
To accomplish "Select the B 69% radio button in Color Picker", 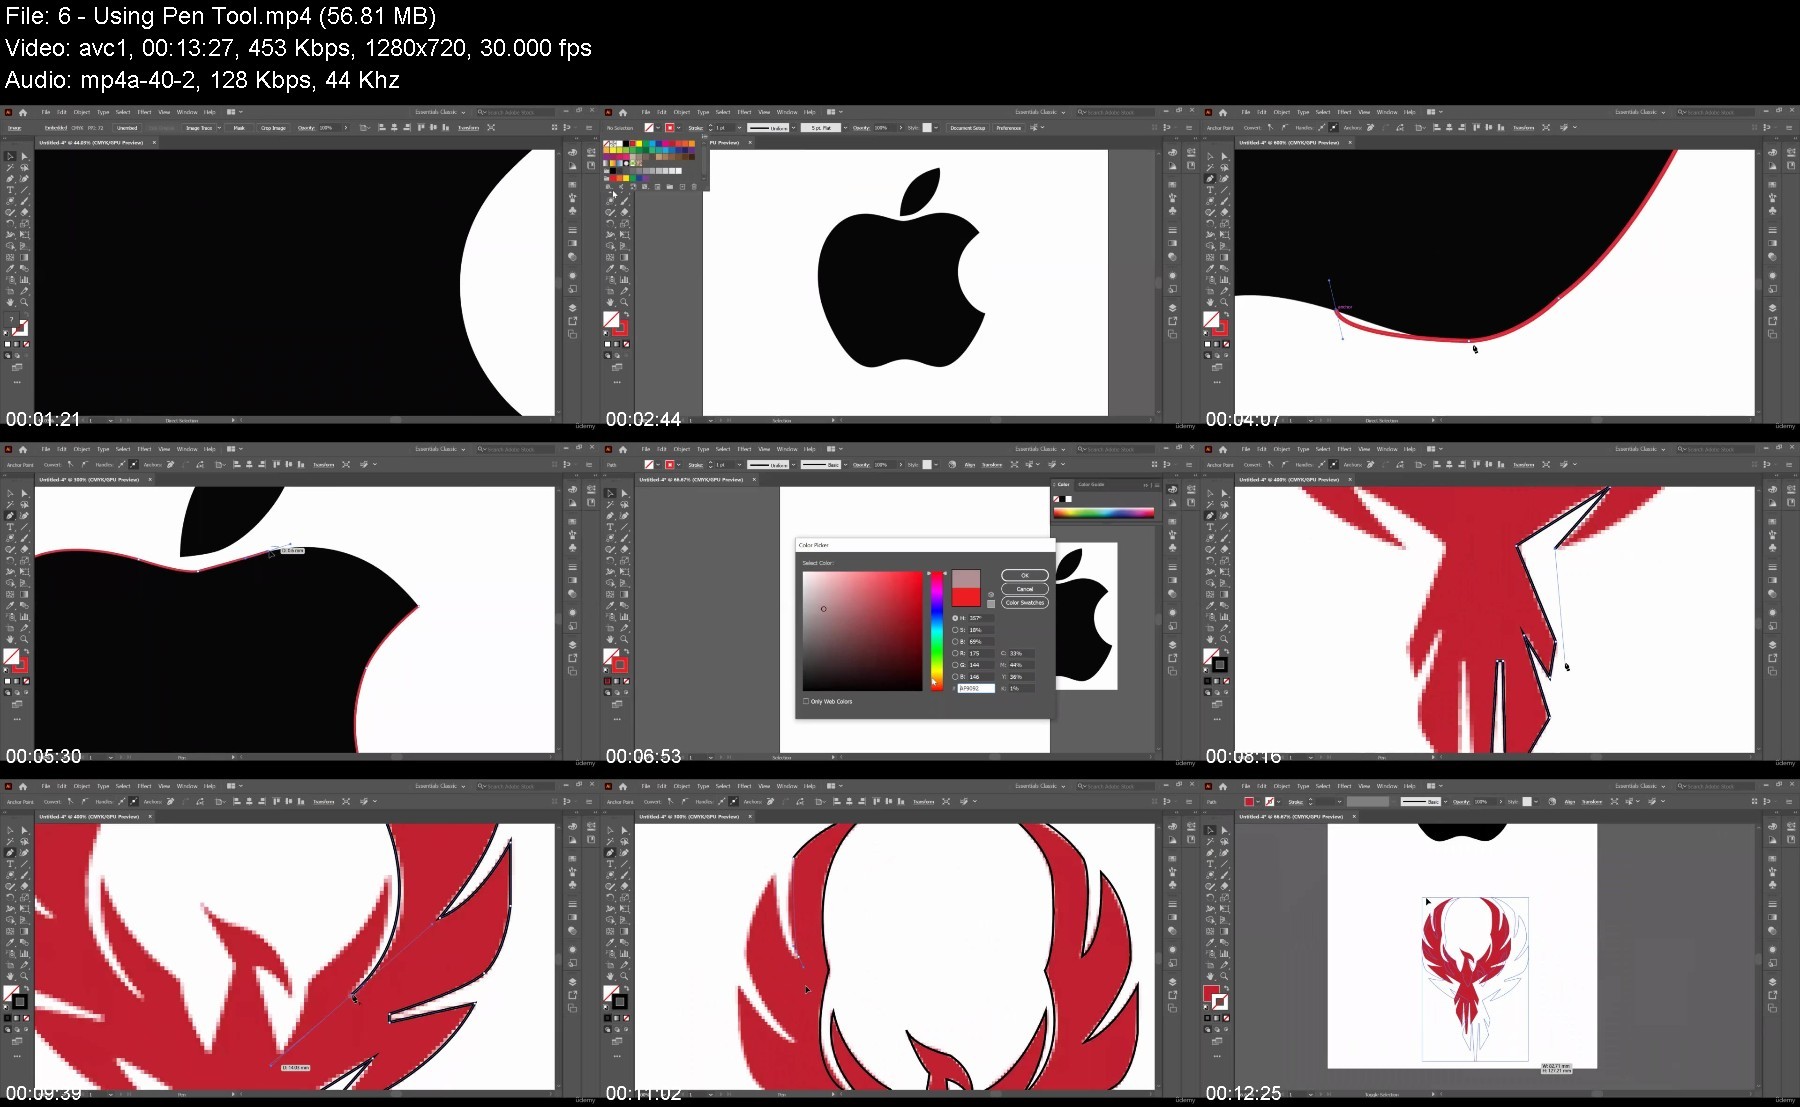I will click(x=955, y=642).
